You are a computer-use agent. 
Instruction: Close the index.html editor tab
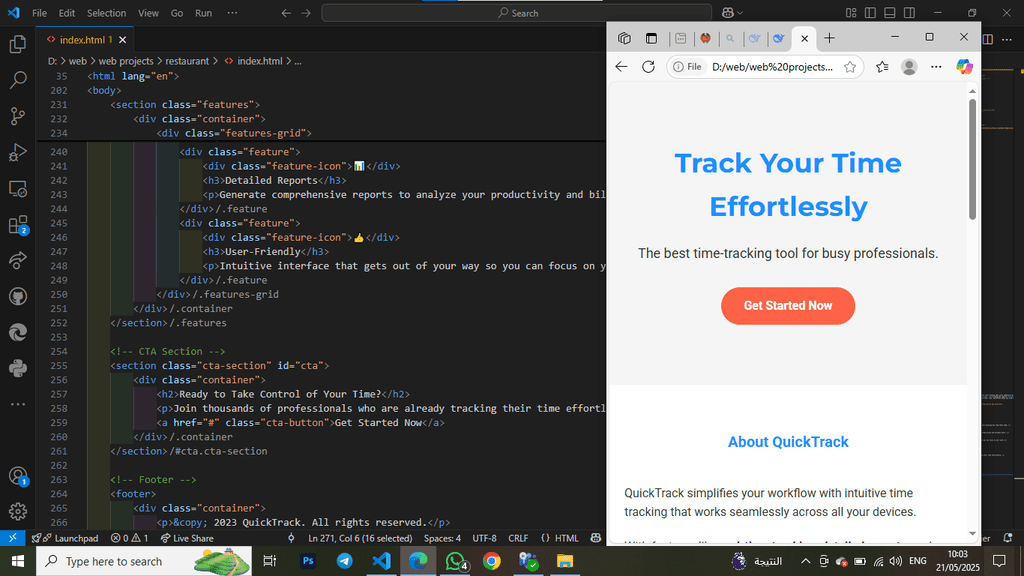click(122, 40)
